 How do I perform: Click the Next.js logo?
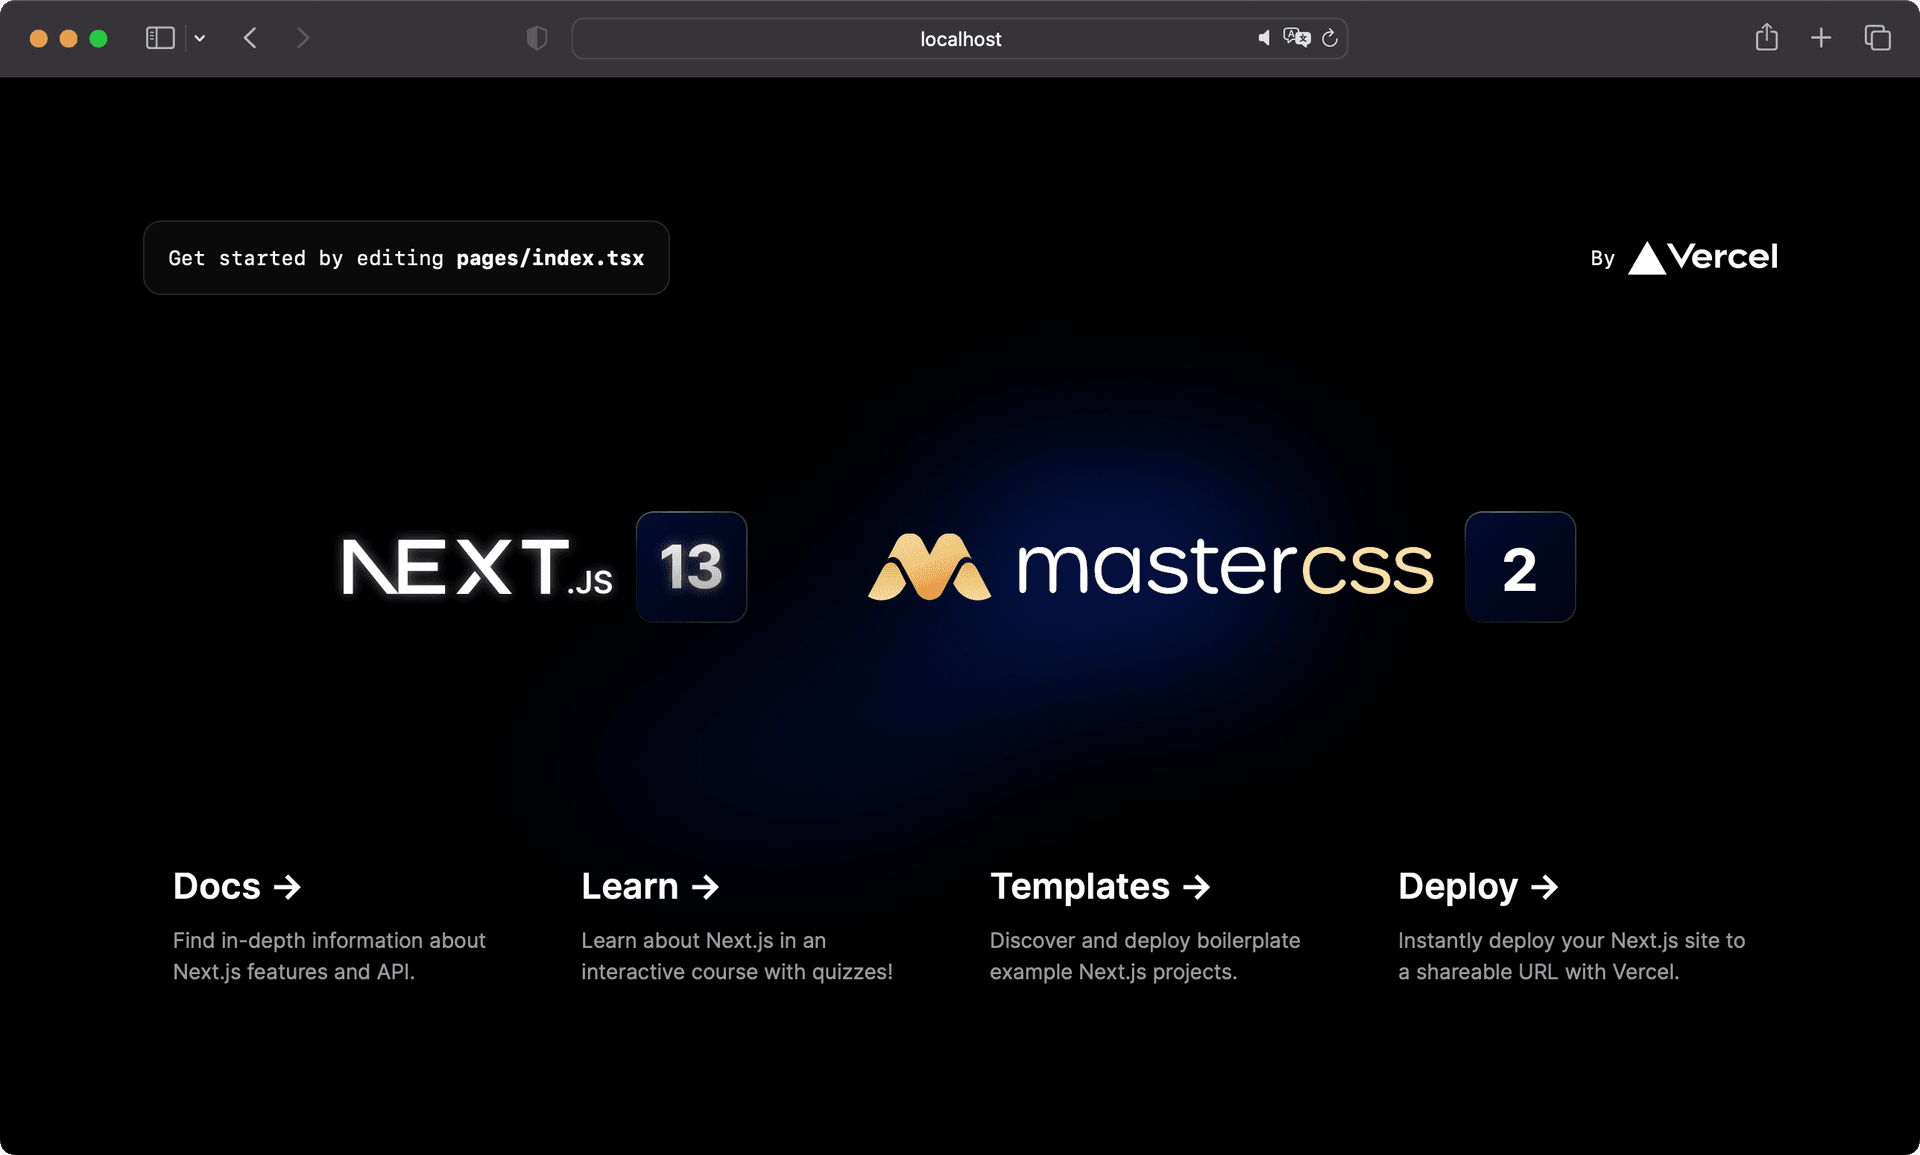point(477,567)
